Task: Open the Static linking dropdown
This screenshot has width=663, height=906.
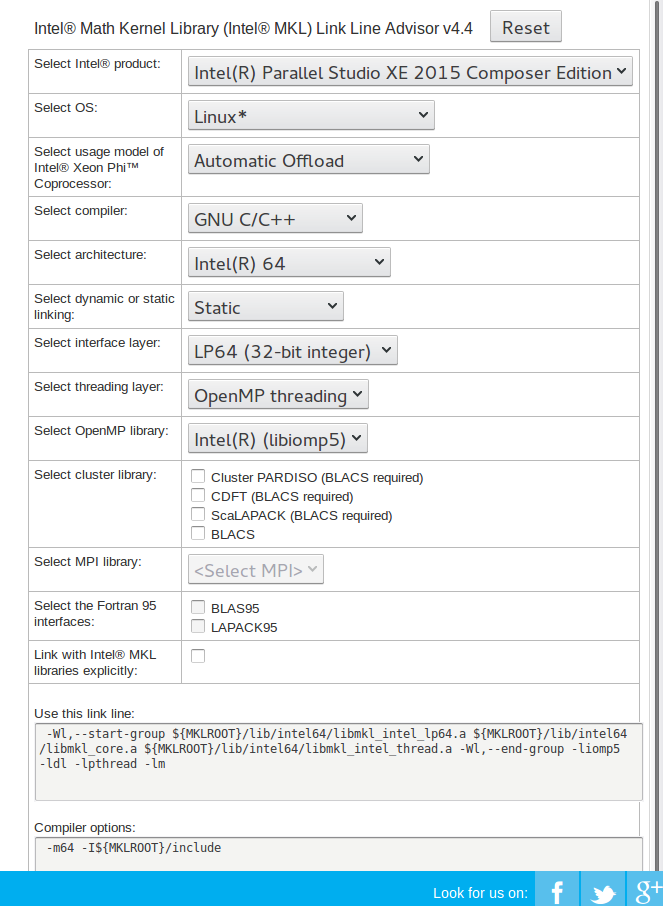Action: [x=265, y=306]
